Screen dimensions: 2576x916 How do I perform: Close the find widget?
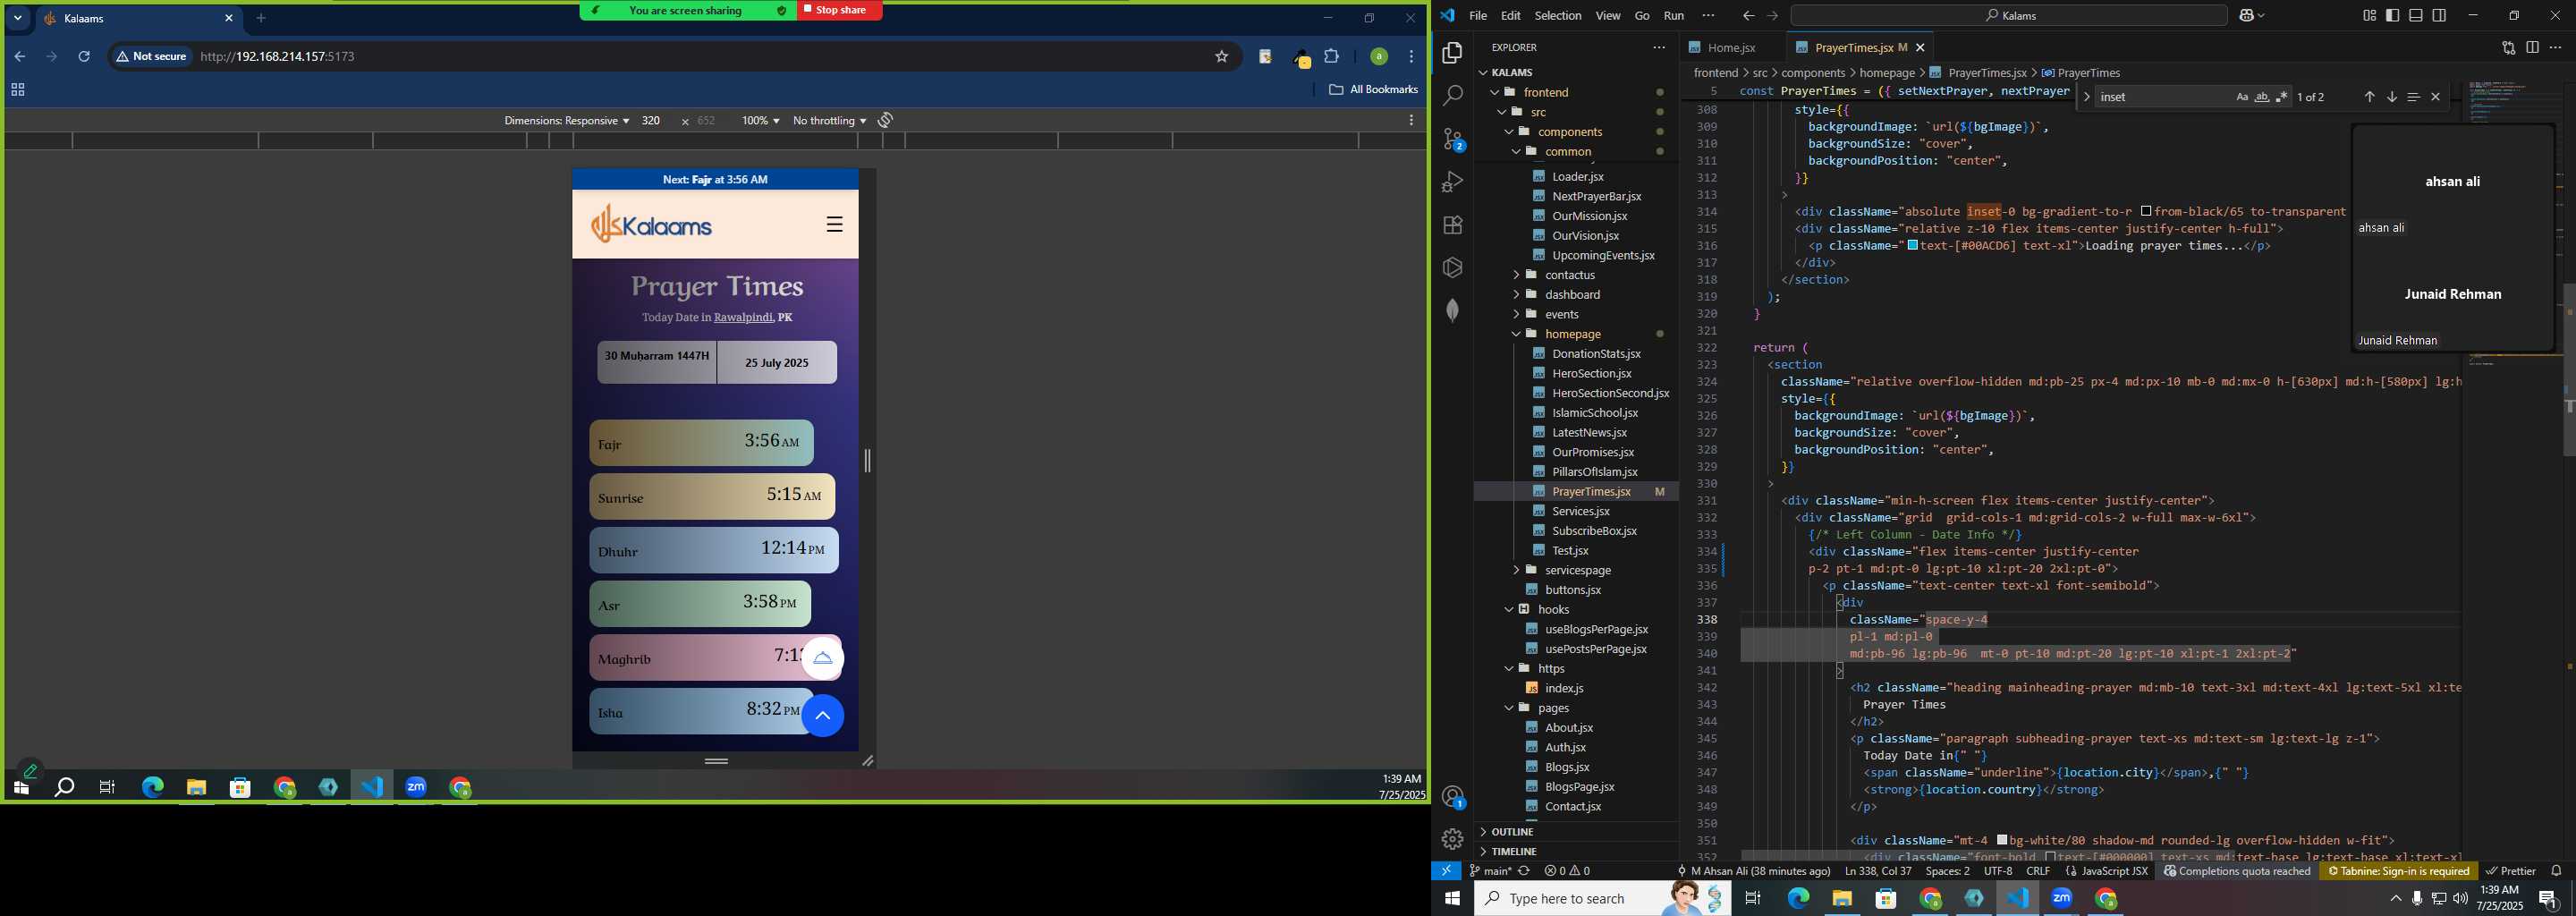click(2436, 97)
